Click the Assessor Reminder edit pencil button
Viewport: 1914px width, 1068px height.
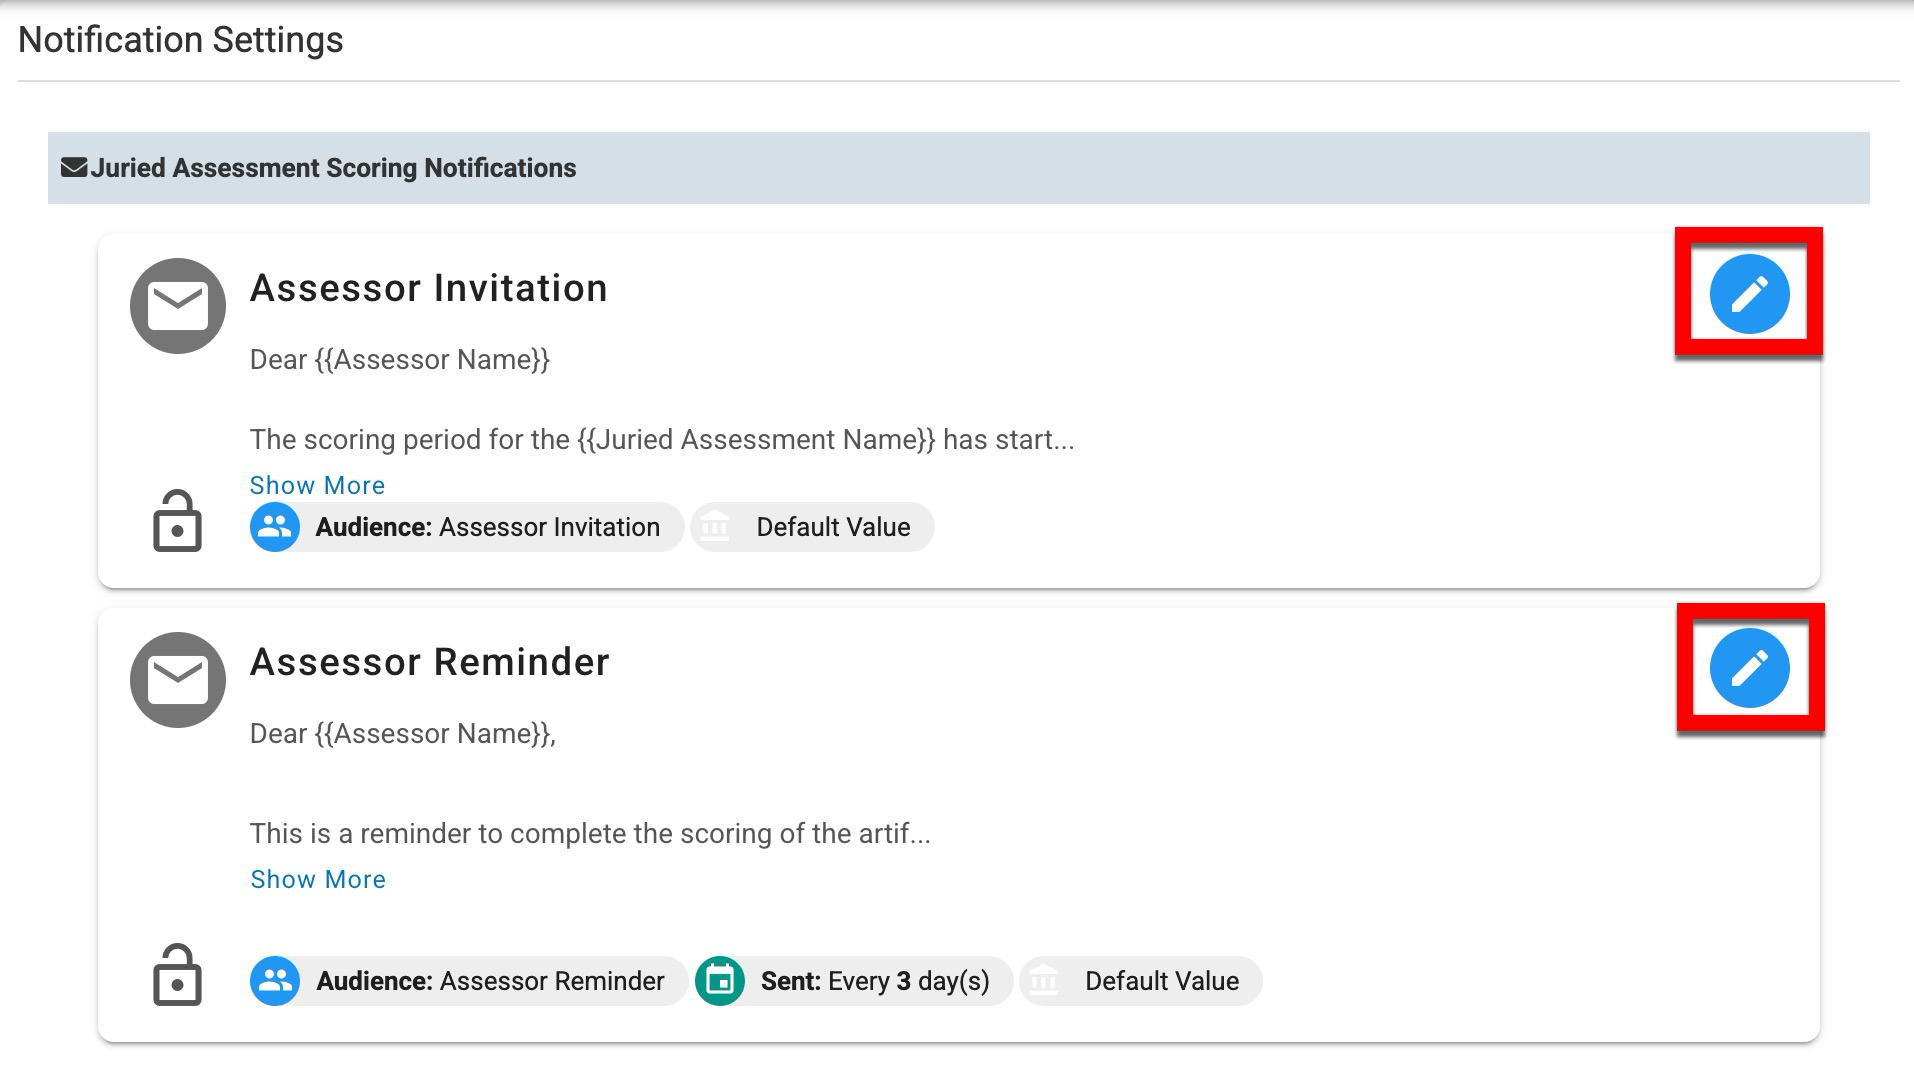[1749, 667]
